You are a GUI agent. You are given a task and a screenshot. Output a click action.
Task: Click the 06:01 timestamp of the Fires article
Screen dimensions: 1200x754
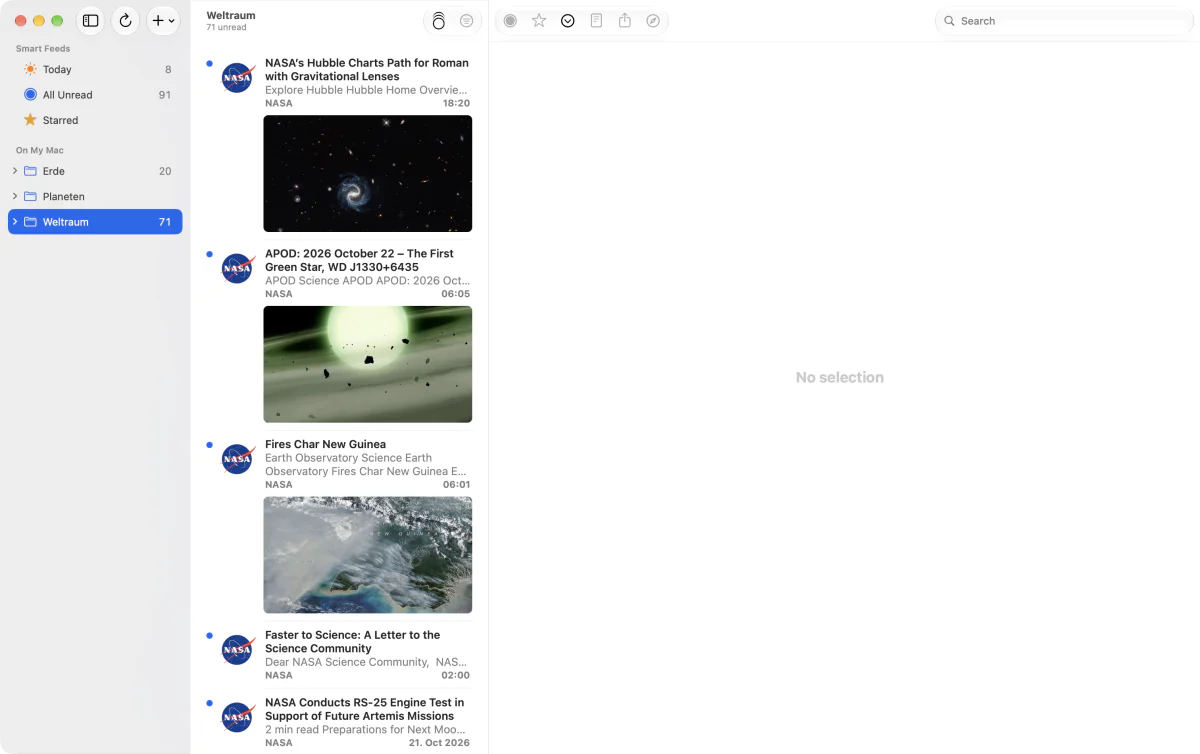(456, 485)
